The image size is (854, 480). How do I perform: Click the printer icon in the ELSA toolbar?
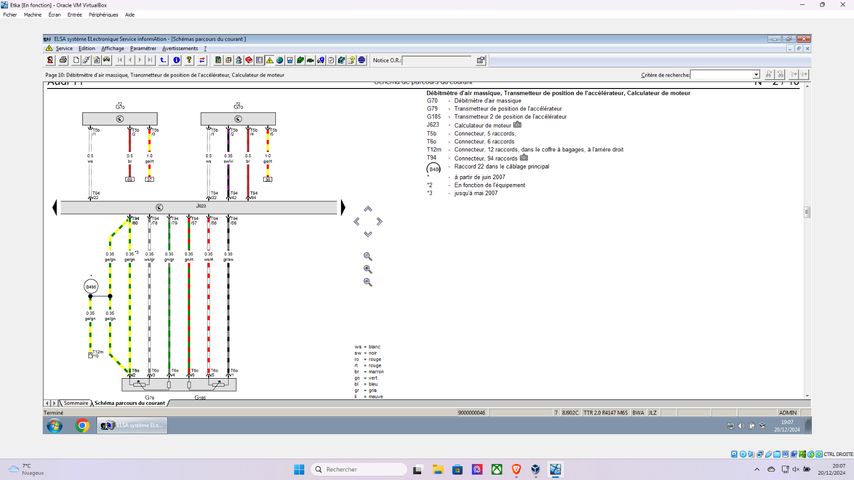point(63,60)
